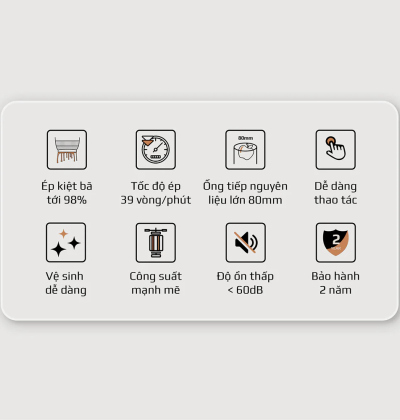The image size is (400, 420).
Task: Select the 'Ống tiếp nguyên liệu lớn 80mm' label
Action: click(x=245, y=193)
